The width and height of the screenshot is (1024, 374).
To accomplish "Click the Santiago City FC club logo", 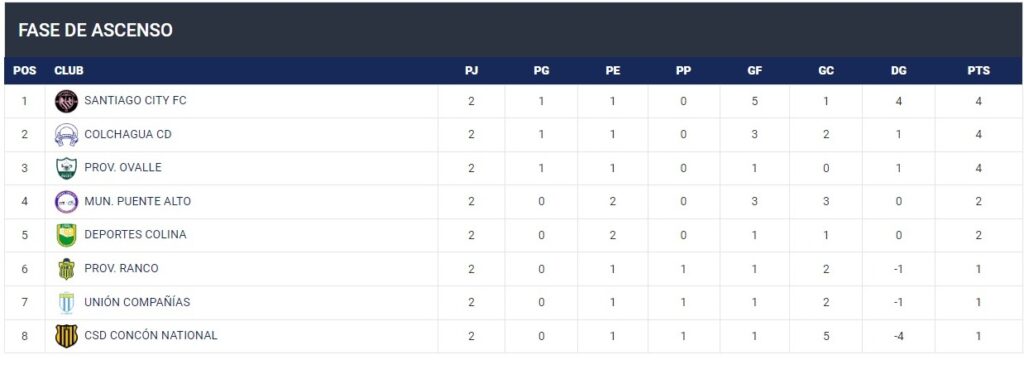I will pyautogui.click(x=66, y=101).
